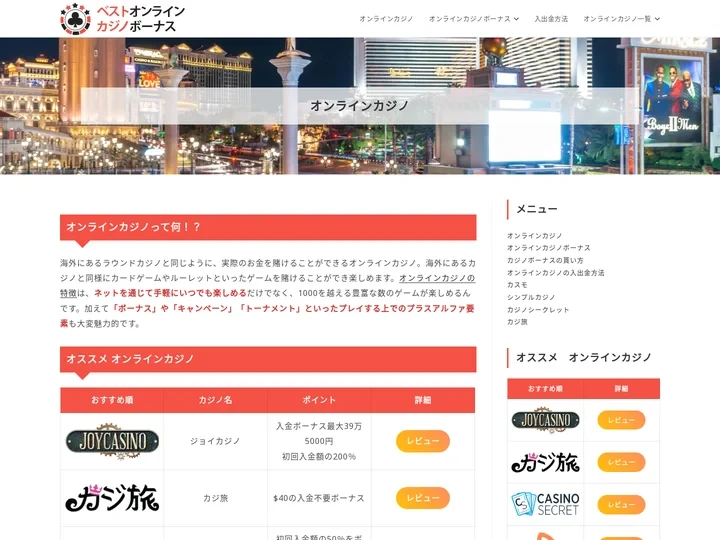720x540 pixels.
Task: Open レビュー button for カジ旅 main row
Action: tap(422, 498)
